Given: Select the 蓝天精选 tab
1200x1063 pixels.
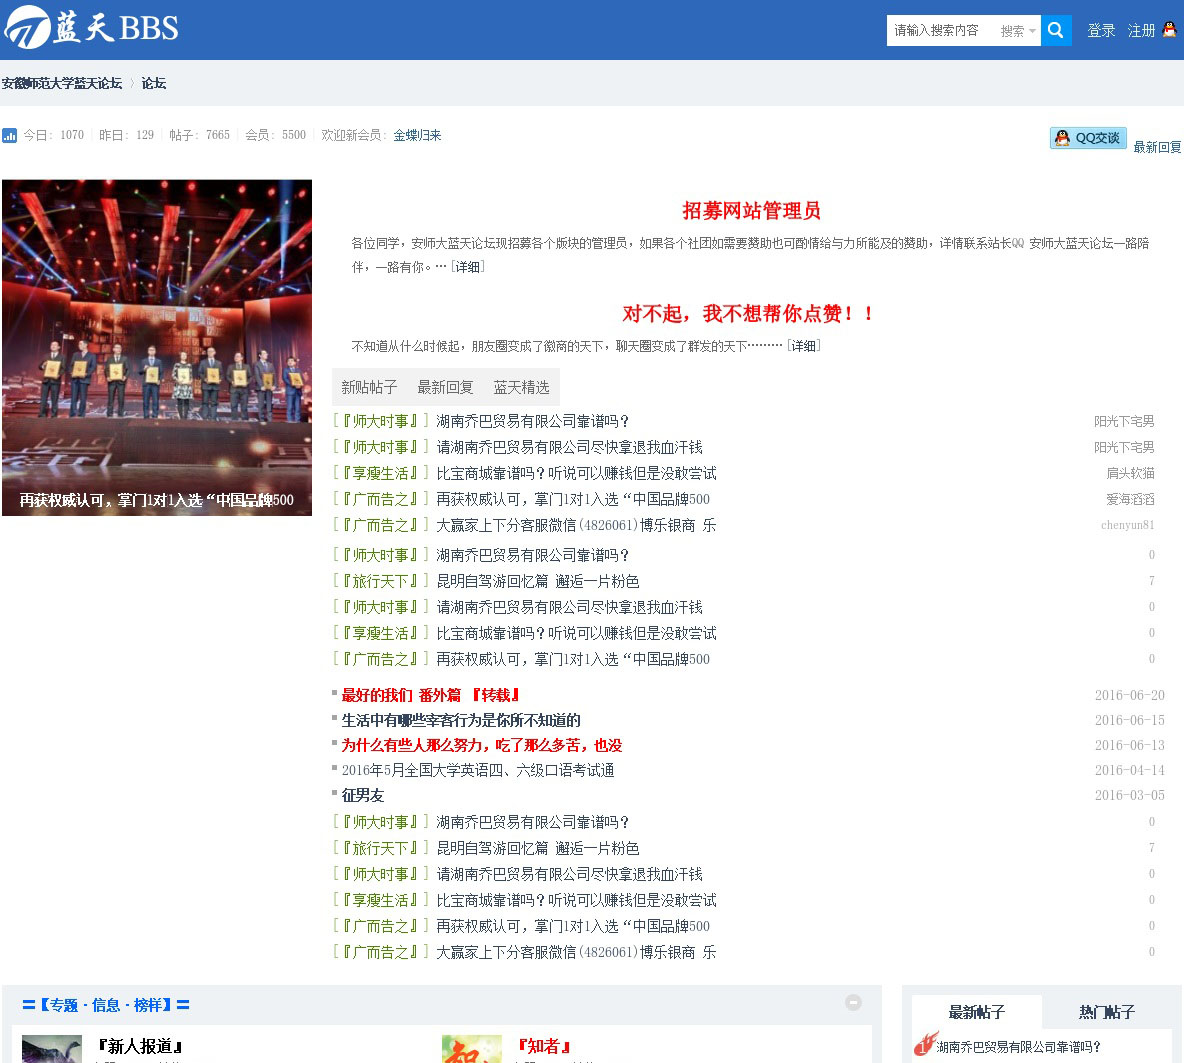Looking at the screenshot, I should 521,387.
